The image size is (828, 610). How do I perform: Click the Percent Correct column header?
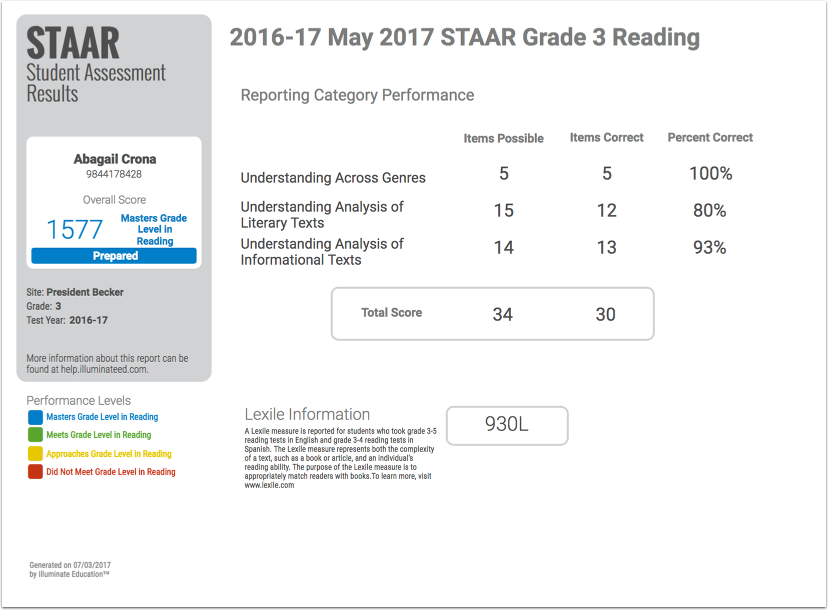tap(710, 138)
